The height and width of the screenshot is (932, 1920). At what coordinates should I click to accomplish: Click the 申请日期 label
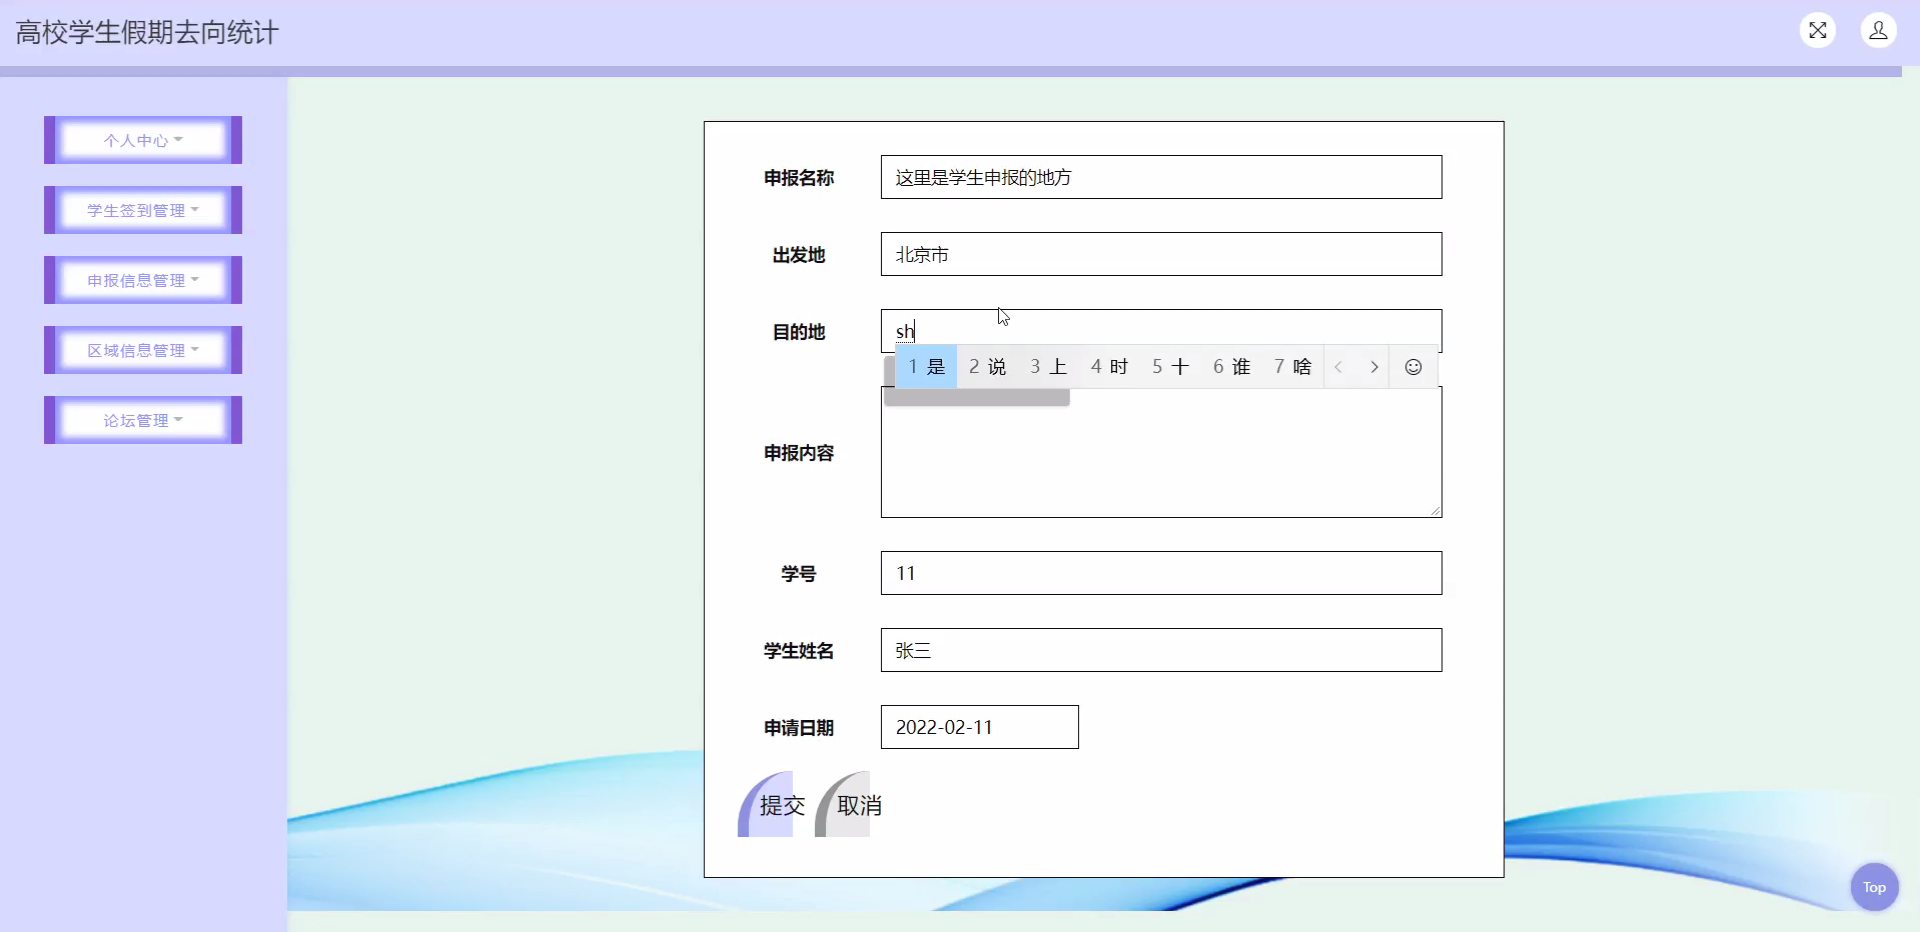pyautogui.click(x=798, y=728)
